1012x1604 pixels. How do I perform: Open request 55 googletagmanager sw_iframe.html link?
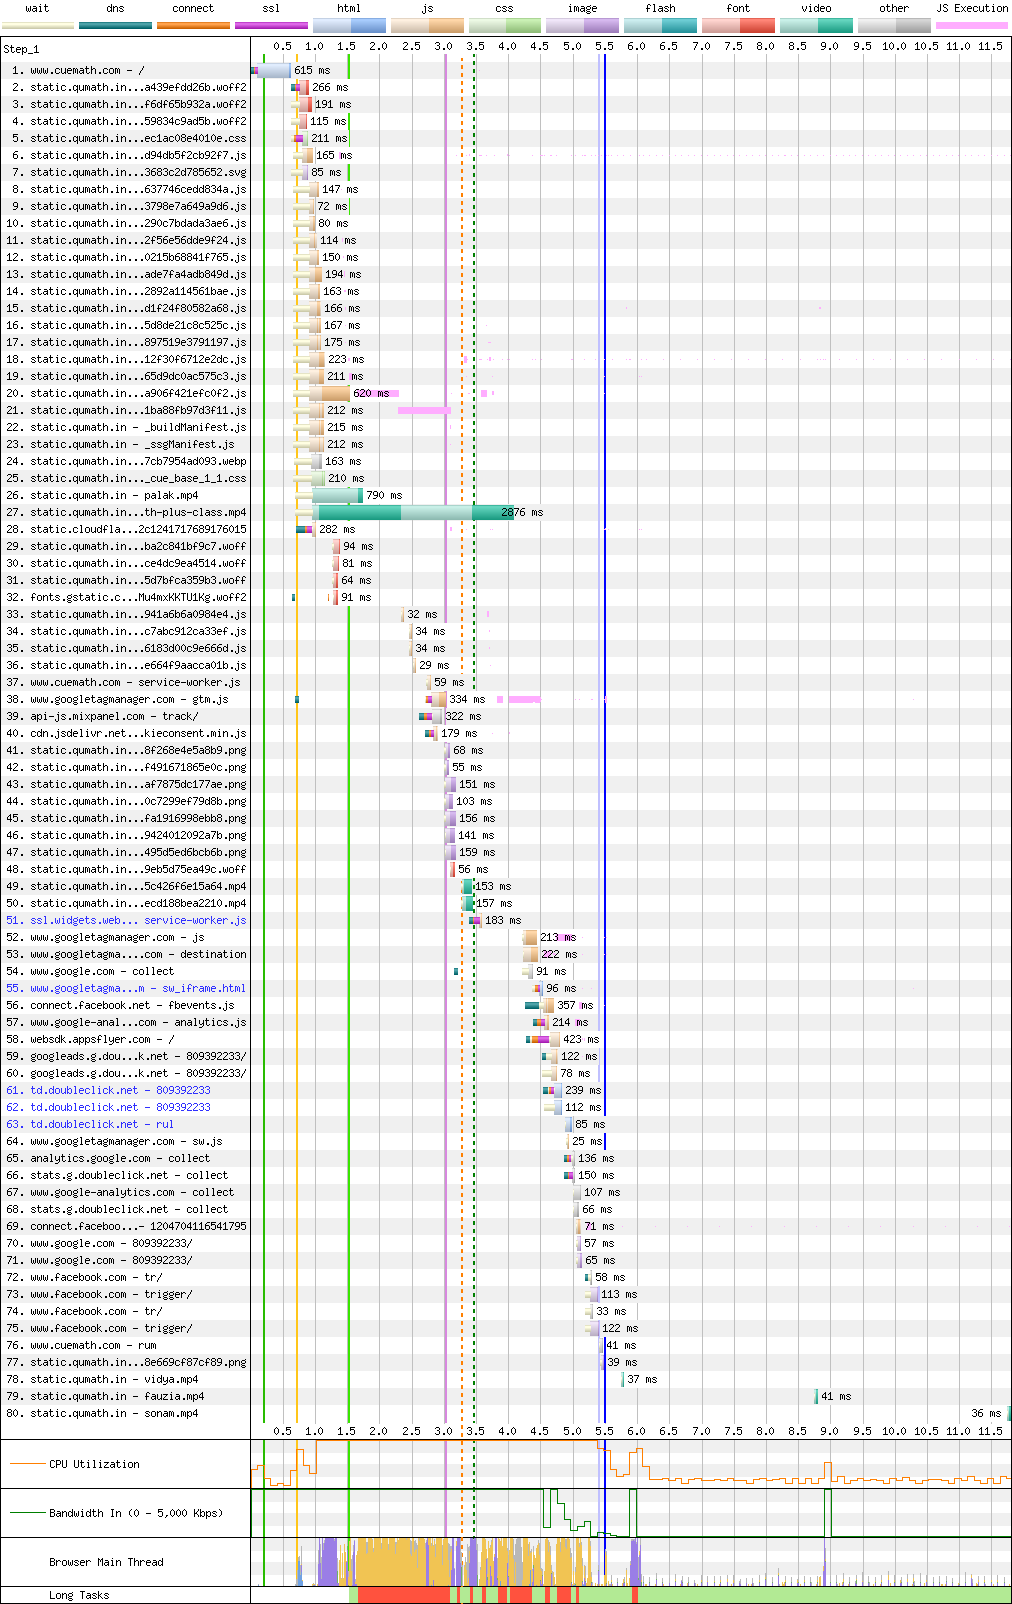pos(138,988)
